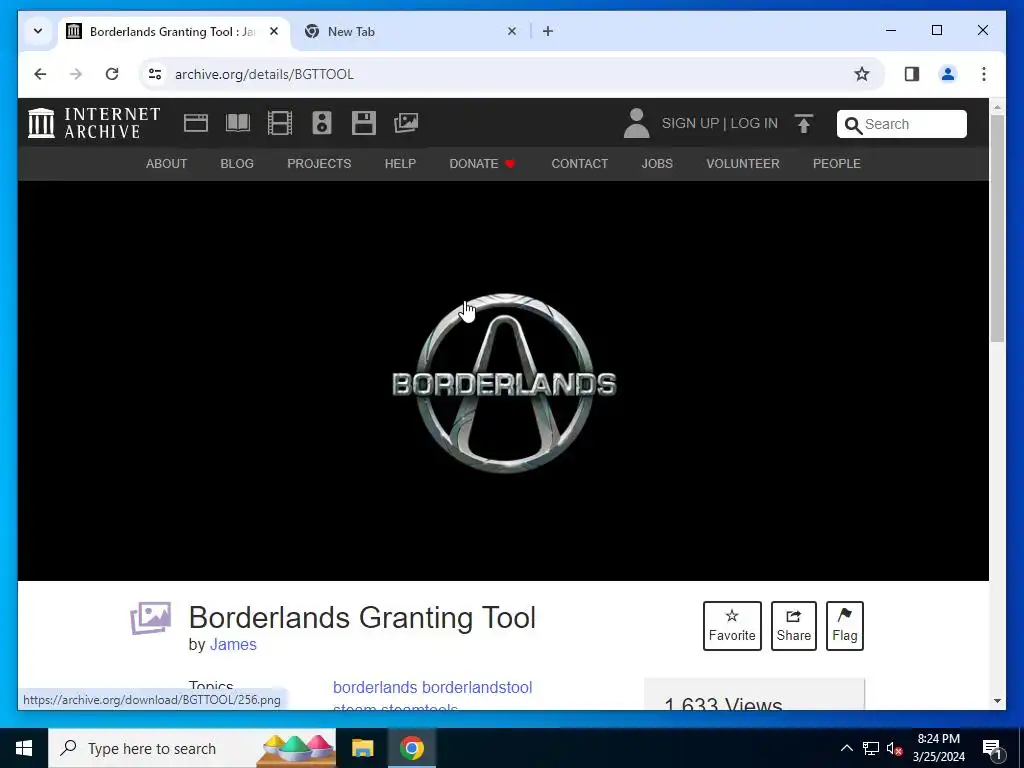Open the DONATE menu item
This screenshot has height=768, width=1024.
482,164
